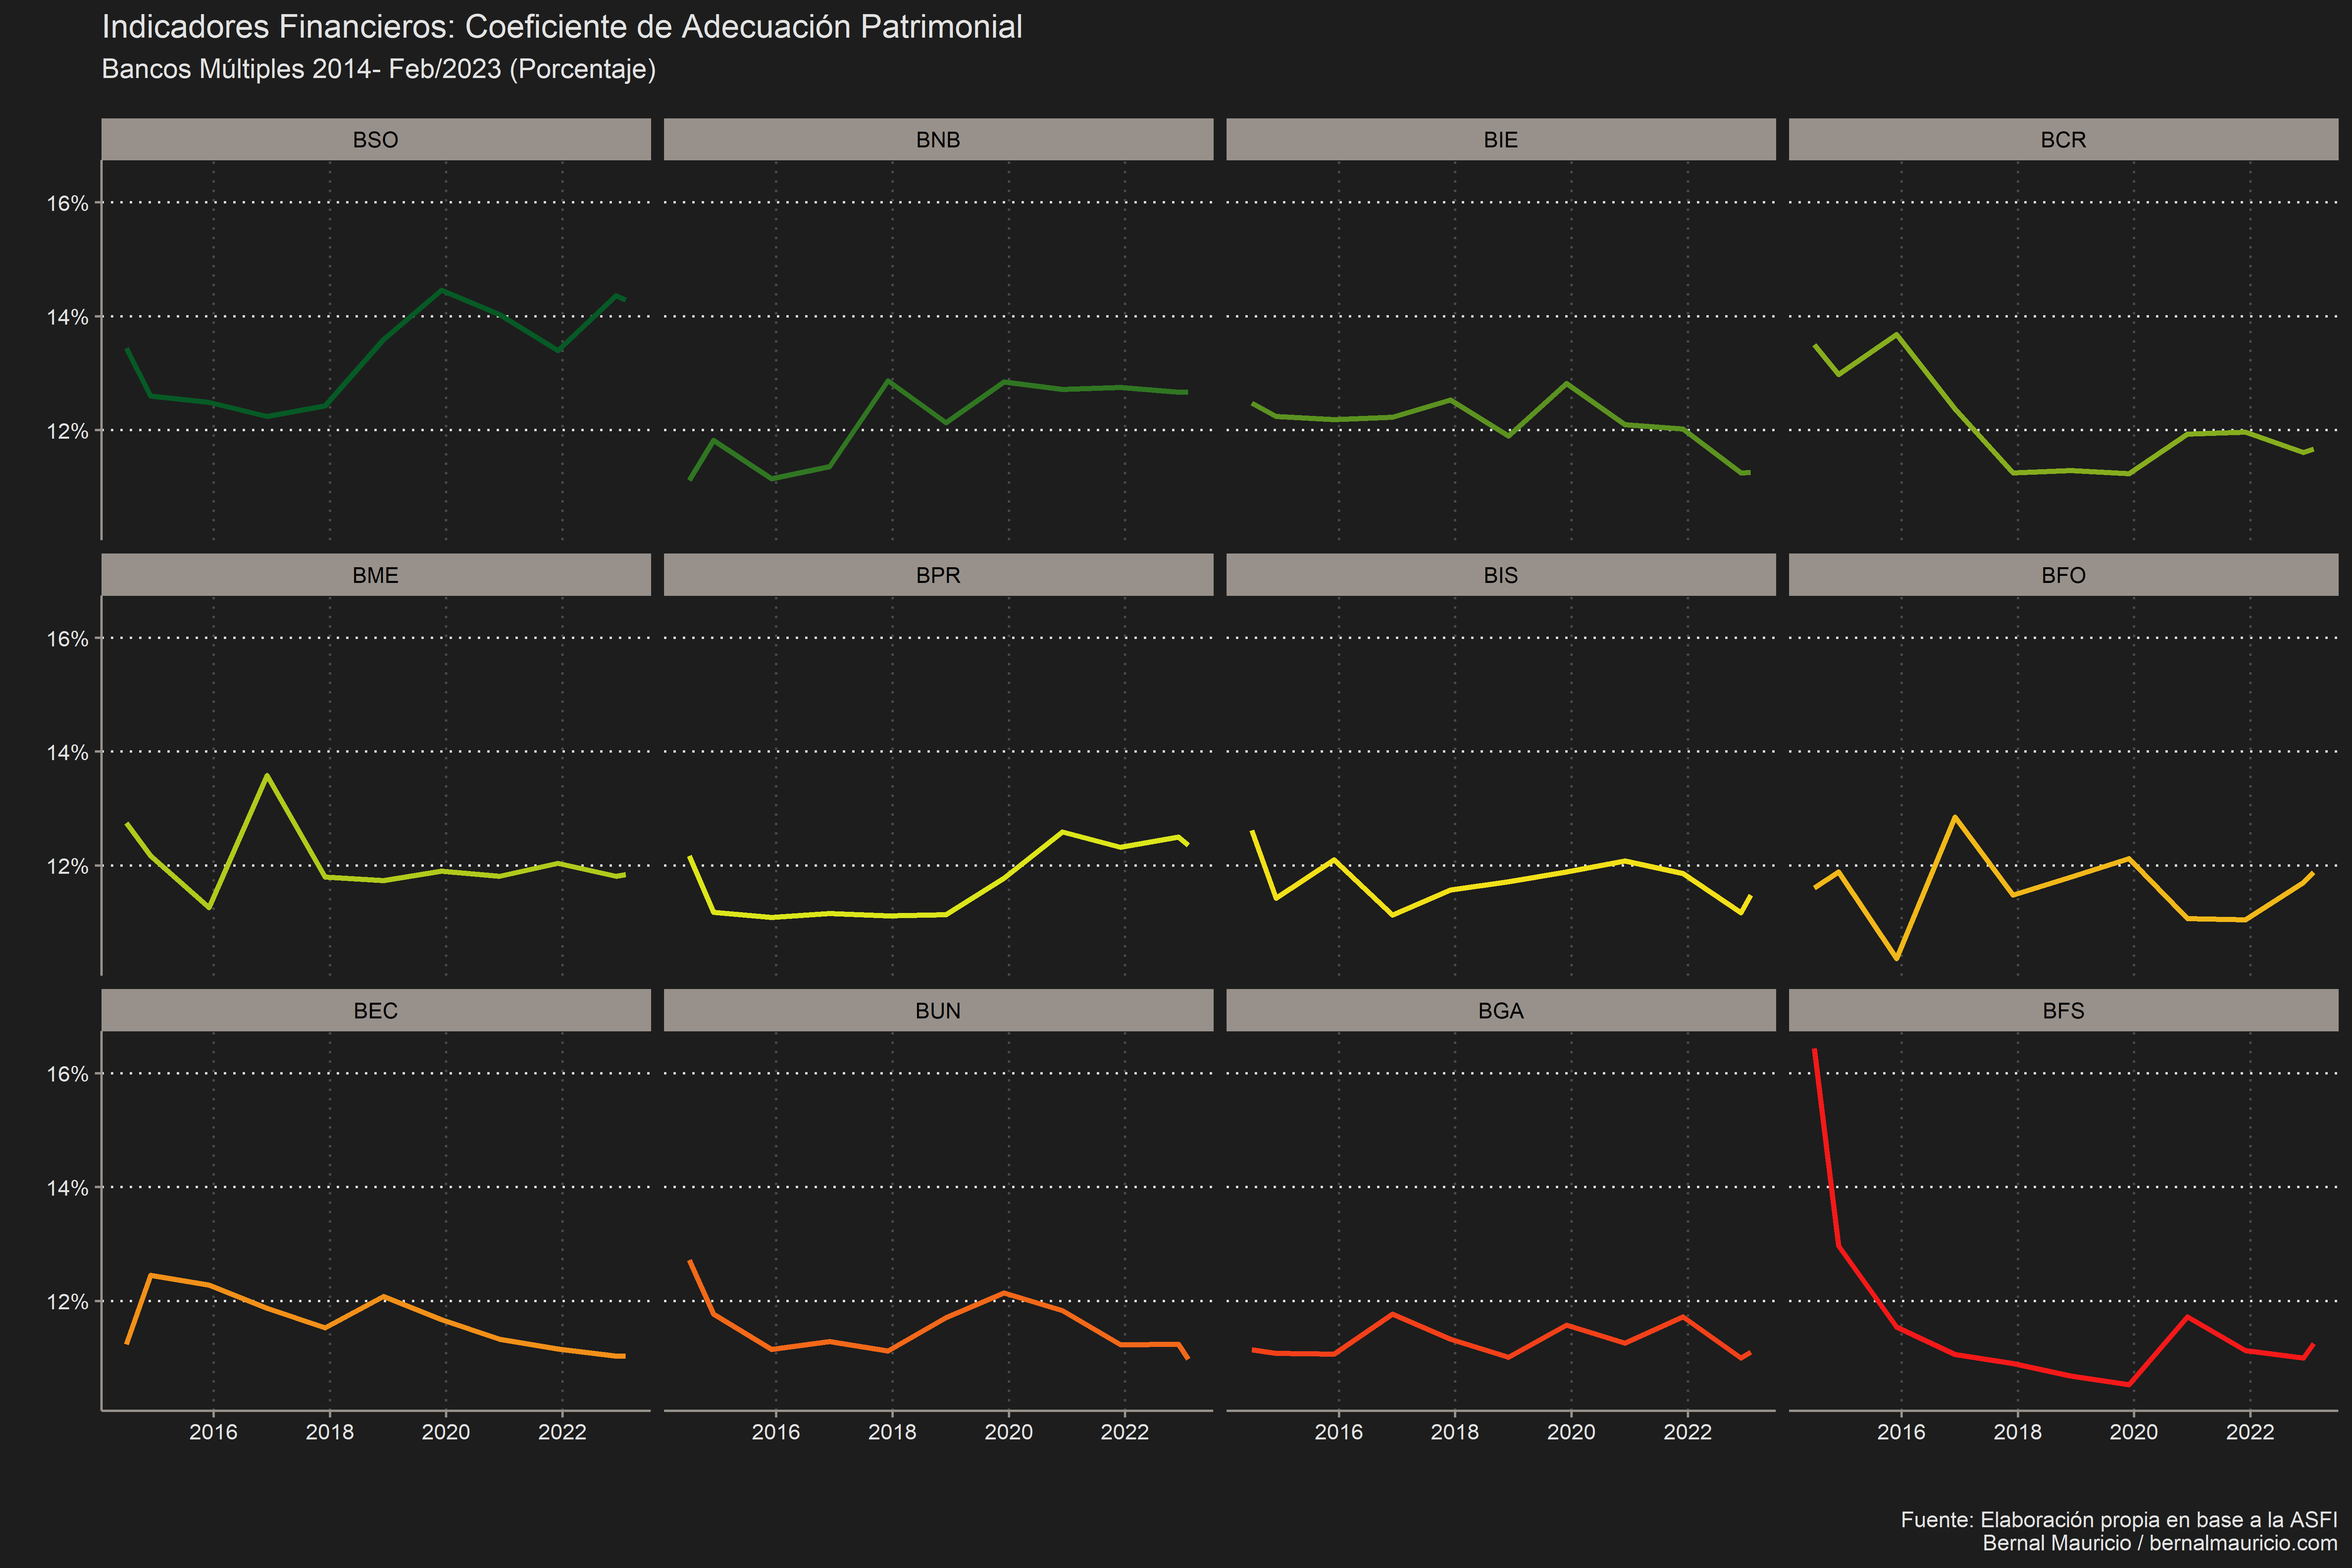This screenshot has width=2352, height=1568.
Task: Click the 16% label in the top row
Action: (x=68, y=203)
